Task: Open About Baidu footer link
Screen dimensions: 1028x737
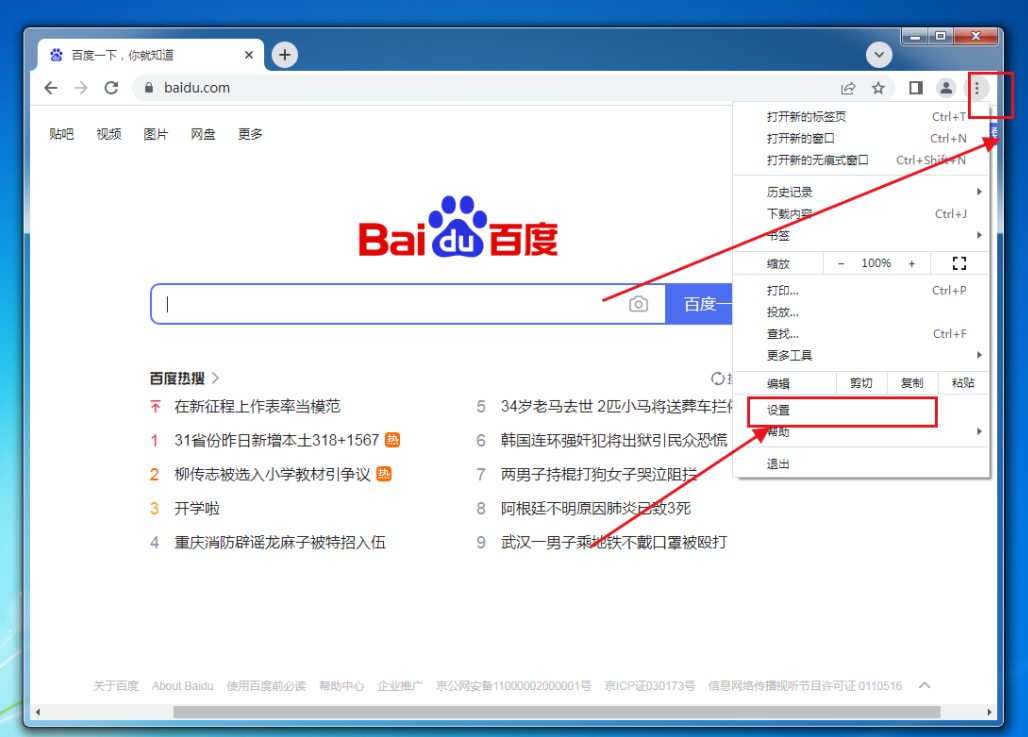Action: pyautogui.click(x=183, y=686)
